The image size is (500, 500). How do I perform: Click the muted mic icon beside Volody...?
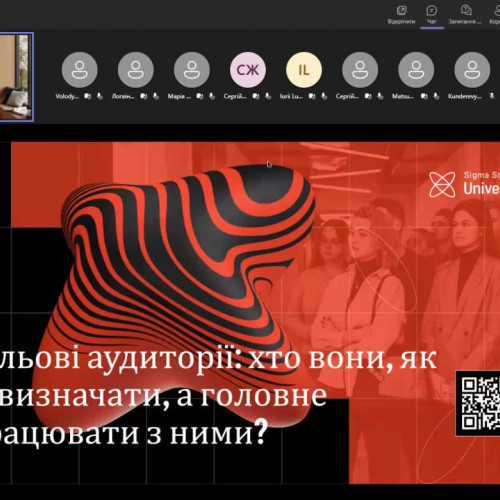[100, 96]
